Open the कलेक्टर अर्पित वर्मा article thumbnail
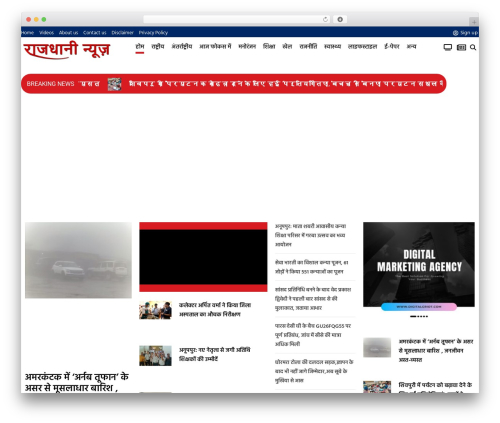The image size is (500, 423). pyautogui.click(x=155, y=310)
